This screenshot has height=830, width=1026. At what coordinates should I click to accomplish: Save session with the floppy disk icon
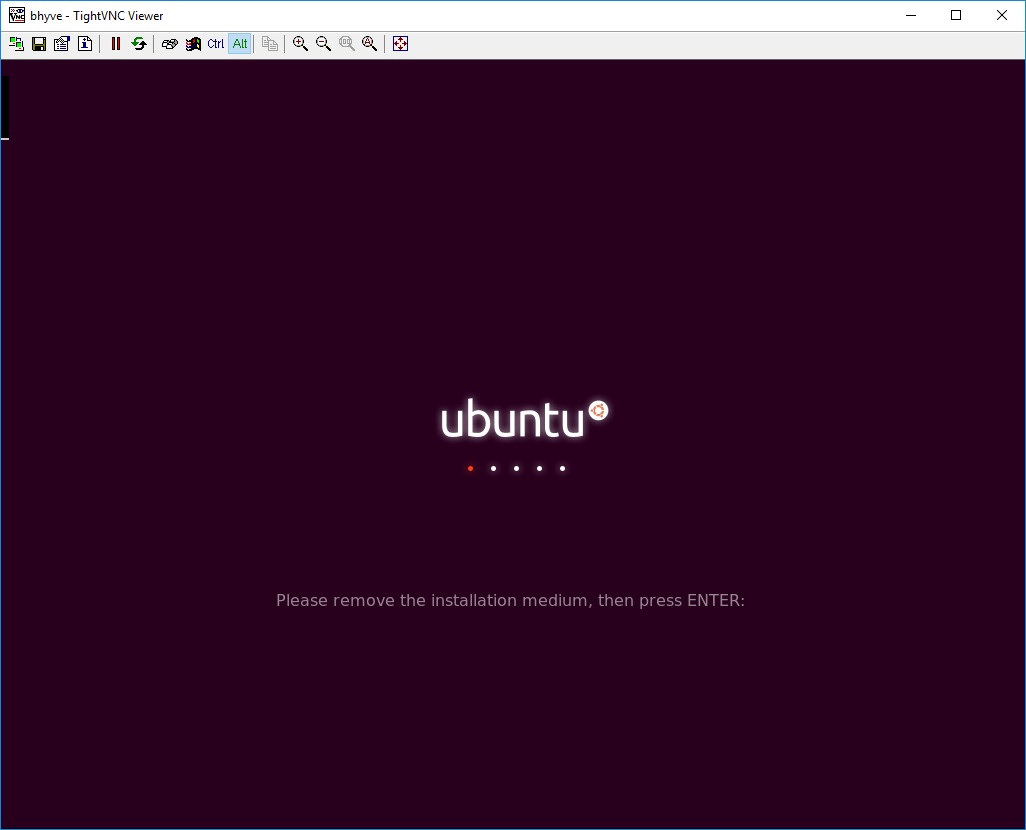[39, 44]
